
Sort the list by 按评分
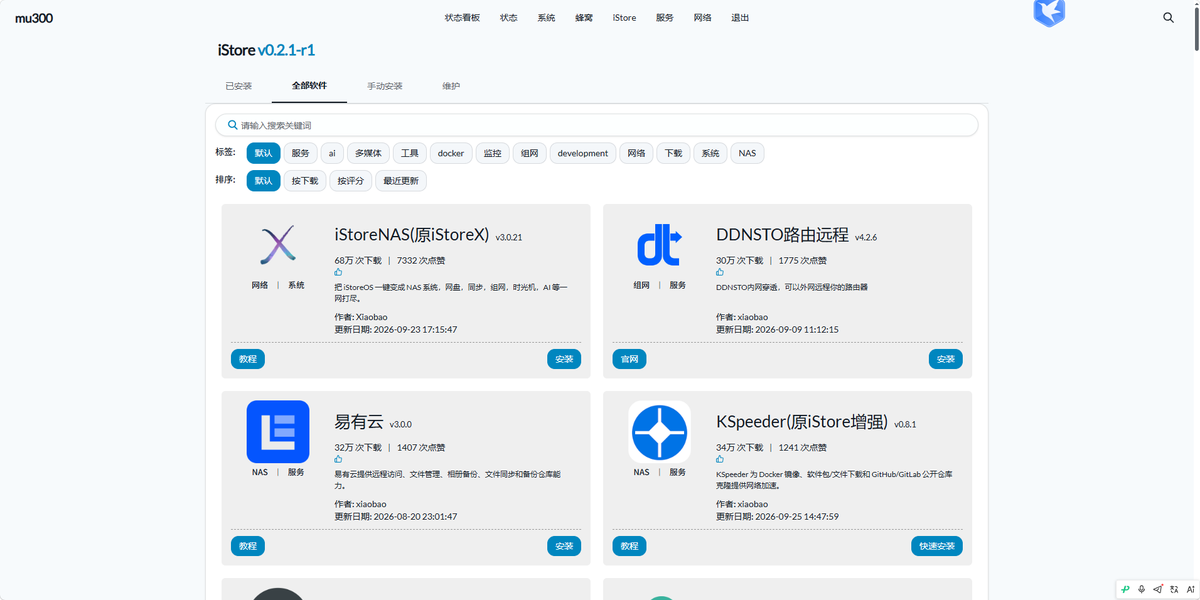[350, 181]
